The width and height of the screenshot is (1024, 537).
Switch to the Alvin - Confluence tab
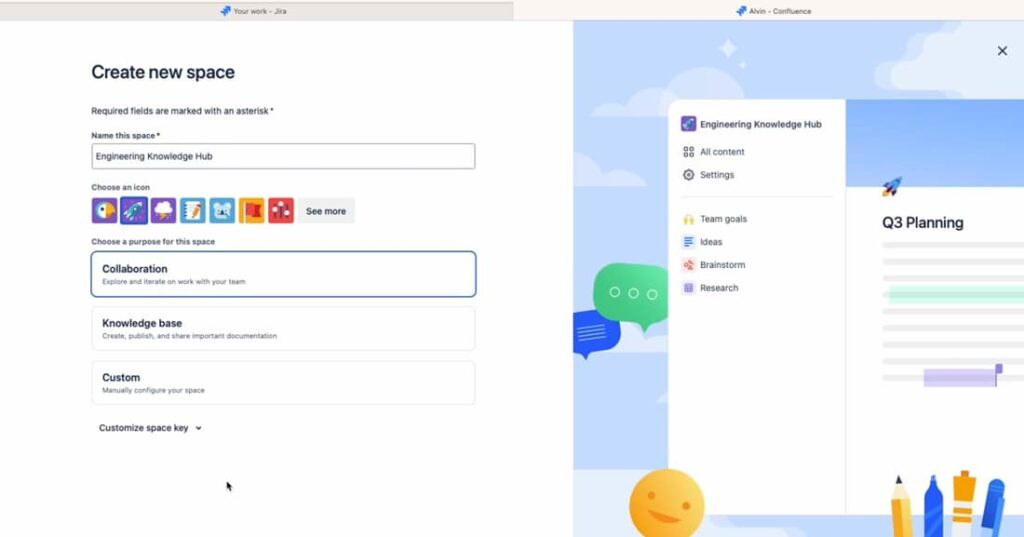(769, 11)
